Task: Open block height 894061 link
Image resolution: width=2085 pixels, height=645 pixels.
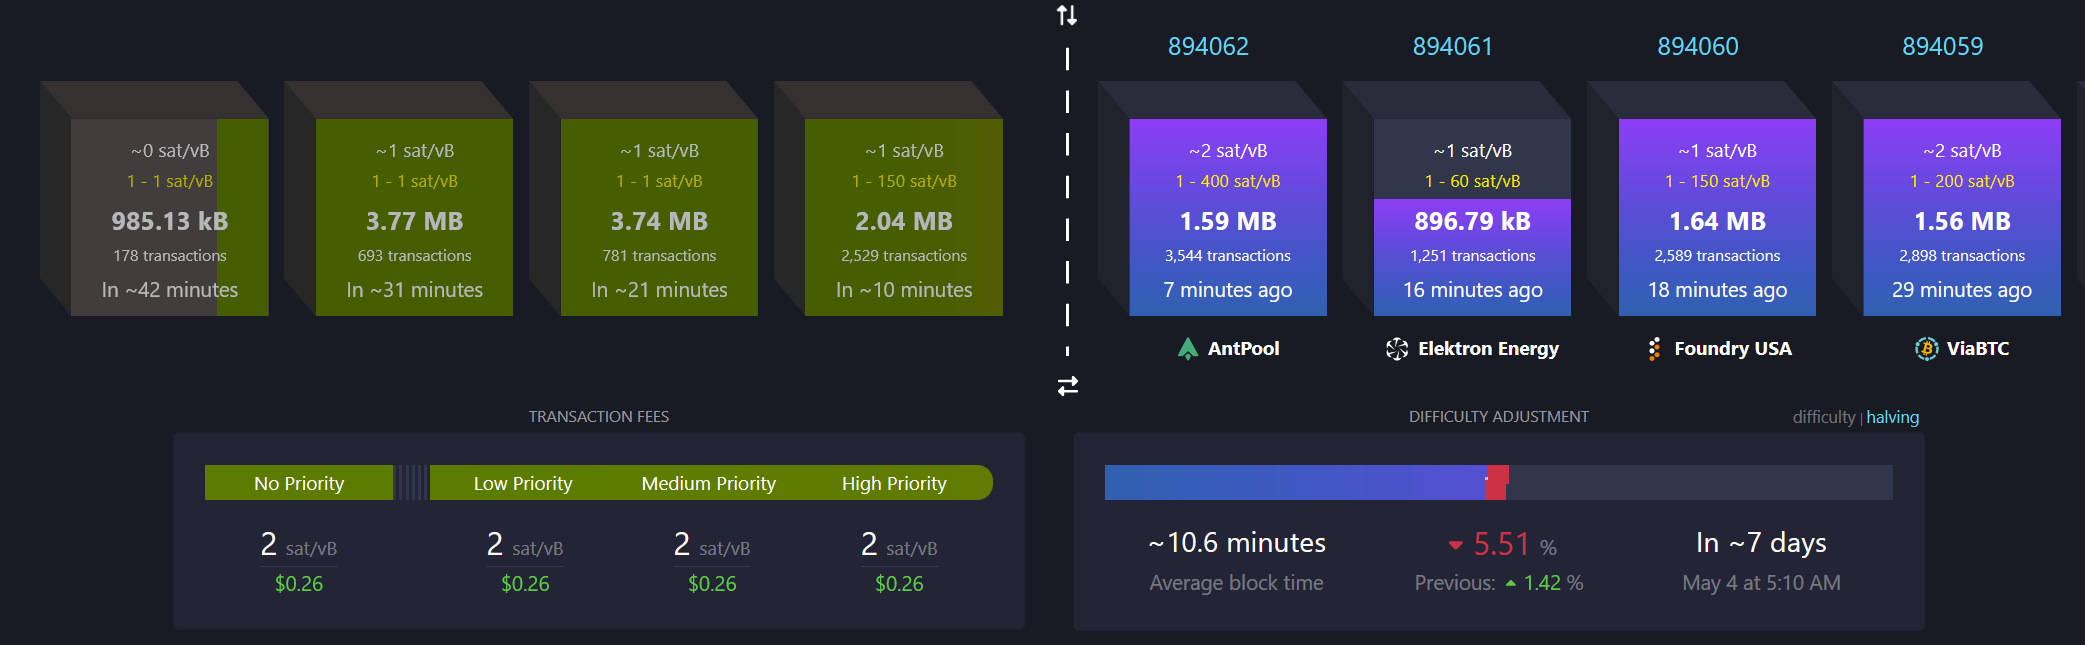Action: click(1452, 47)
